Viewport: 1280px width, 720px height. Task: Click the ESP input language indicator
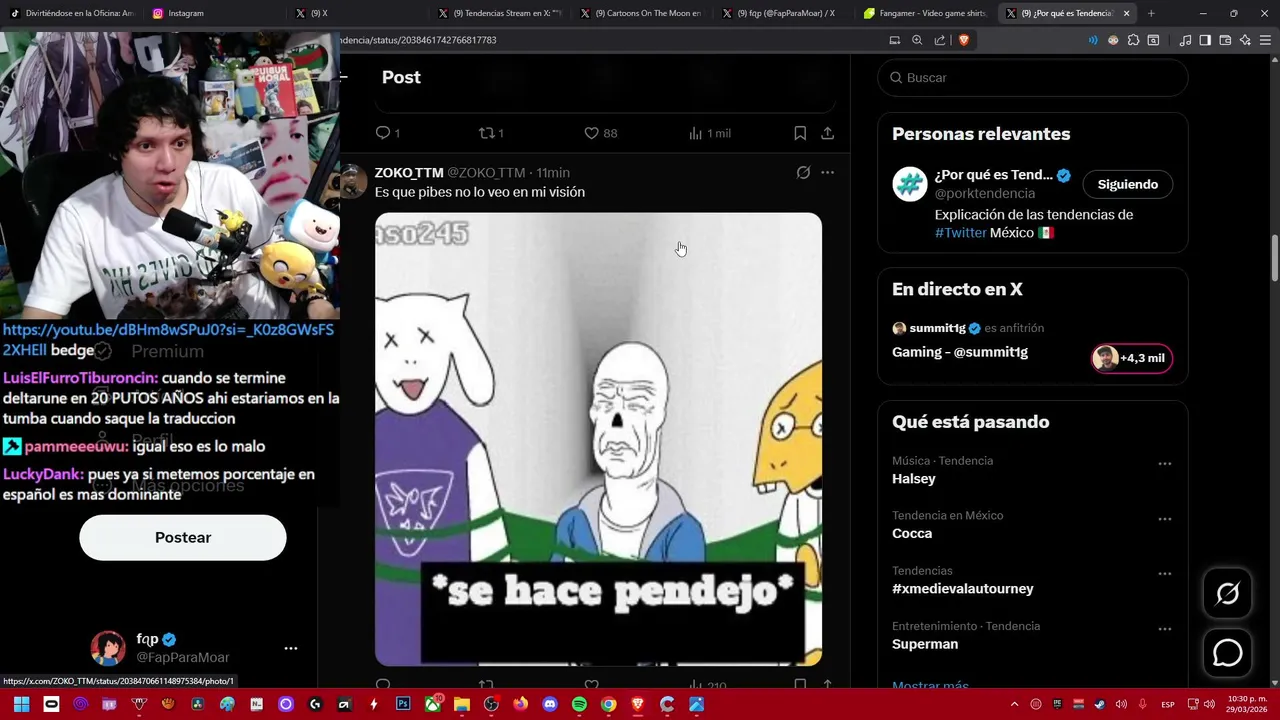1168,704
